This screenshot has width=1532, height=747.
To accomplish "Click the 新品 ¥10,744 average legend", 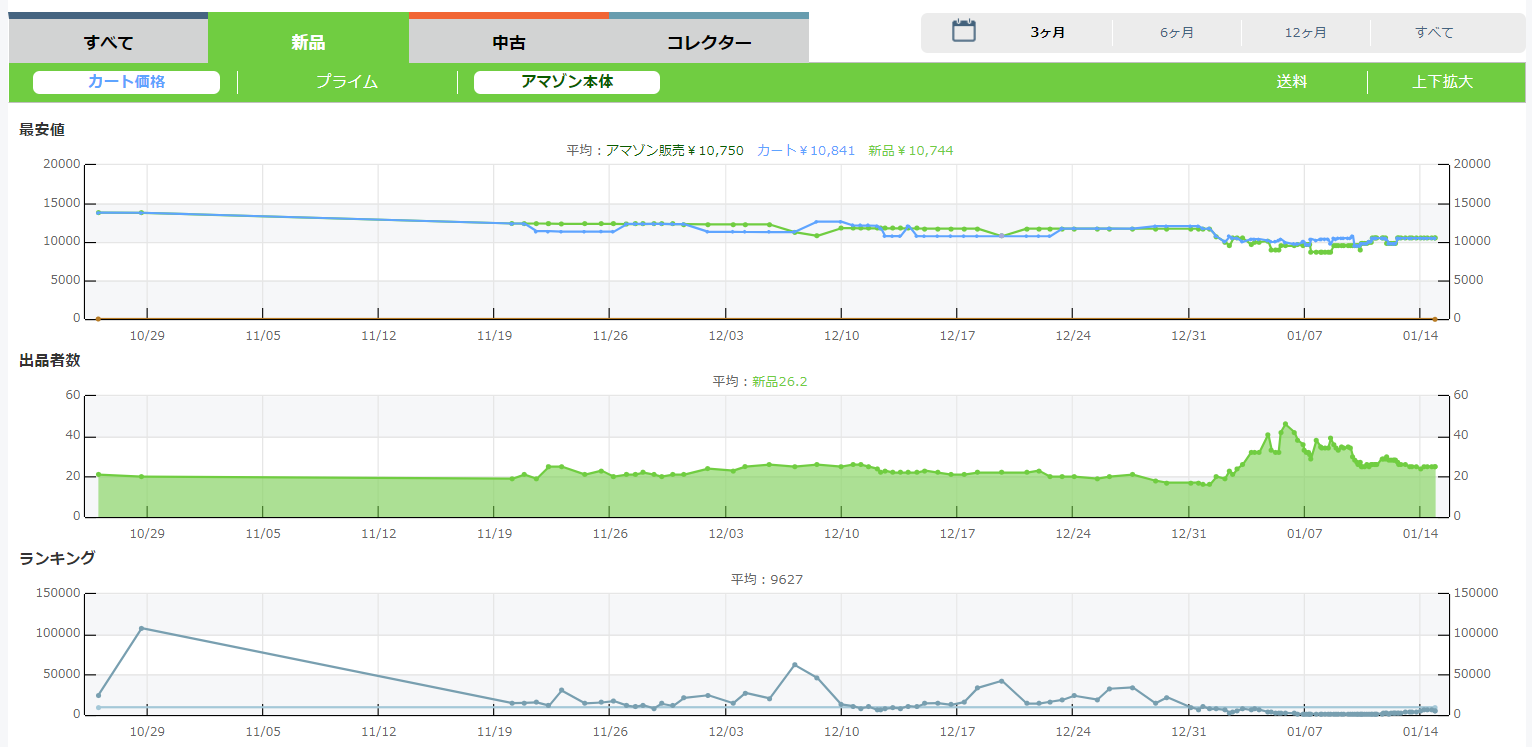I will pos(910,150).
